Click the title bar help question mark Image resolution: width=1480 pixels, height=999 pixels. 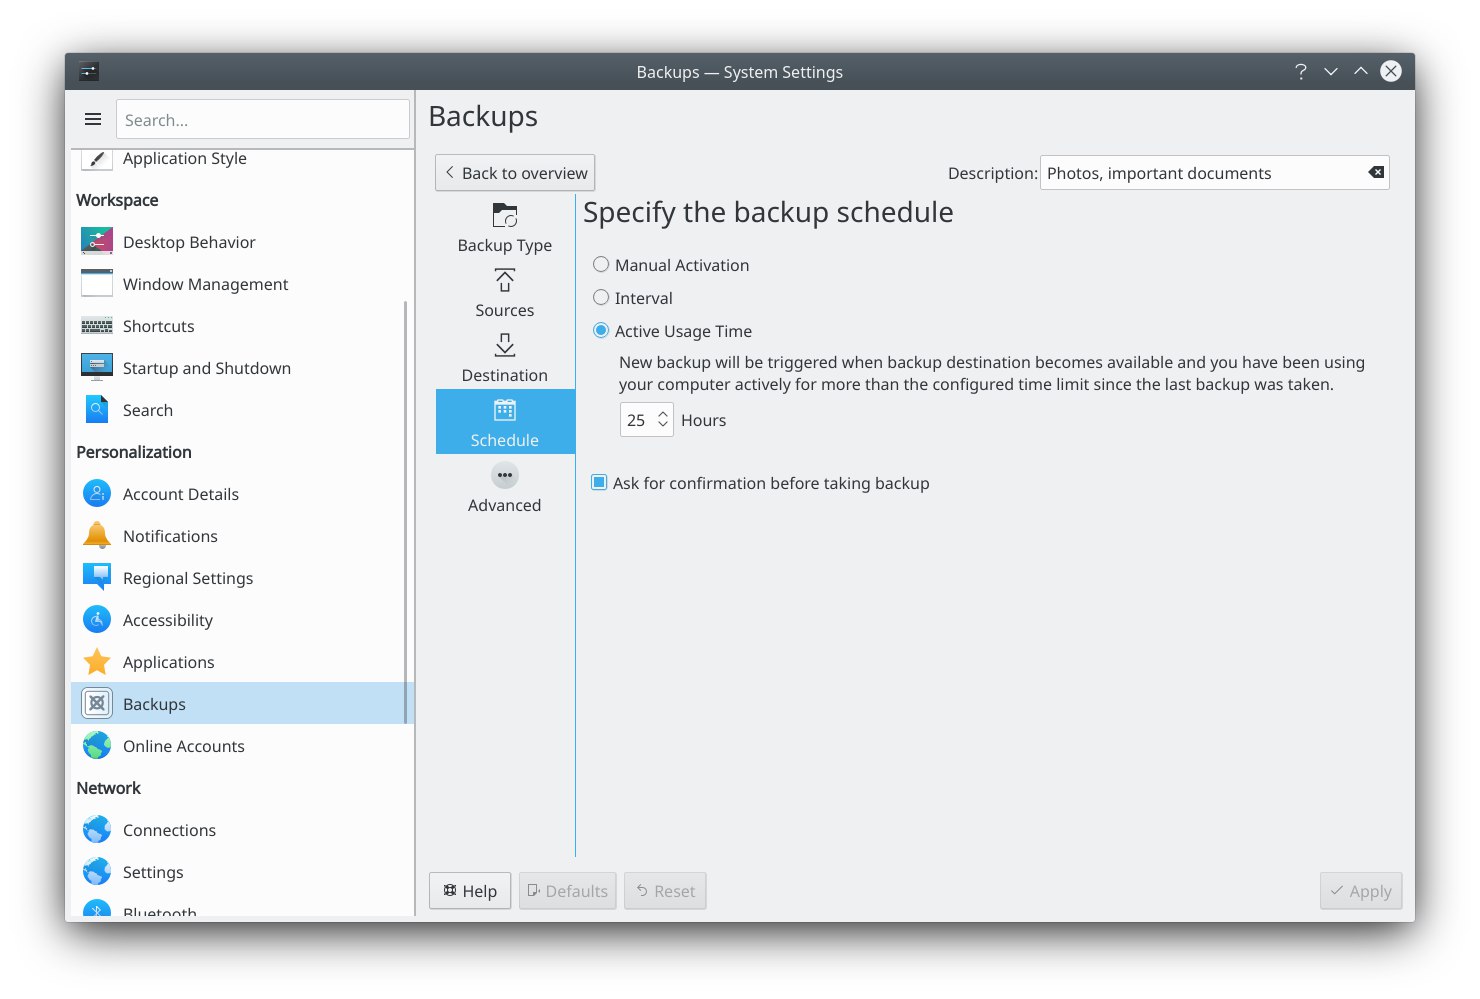coord(1300,72)
